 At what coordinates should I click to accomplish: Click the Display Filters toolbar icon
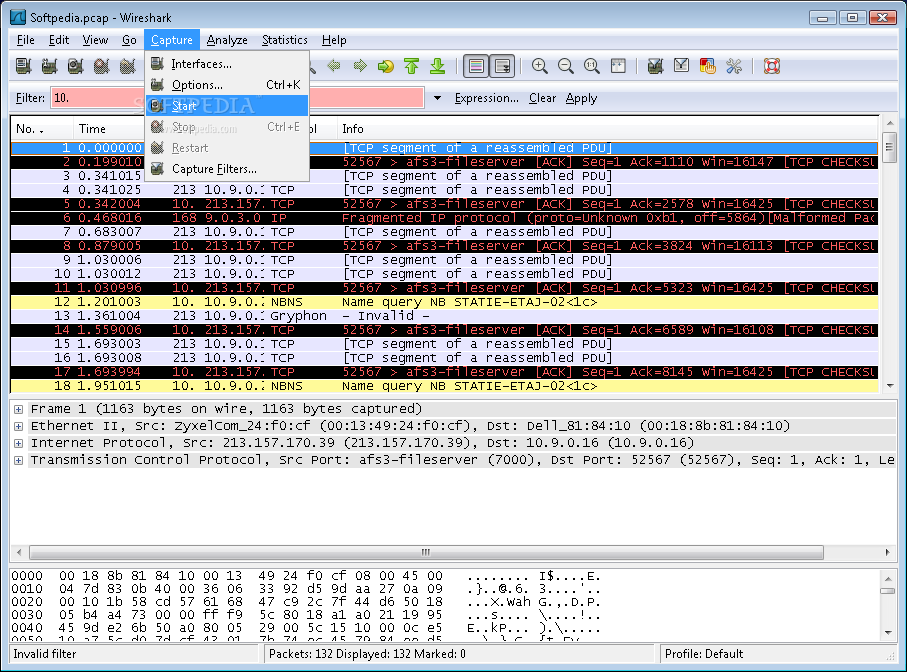tap(681, 66)
